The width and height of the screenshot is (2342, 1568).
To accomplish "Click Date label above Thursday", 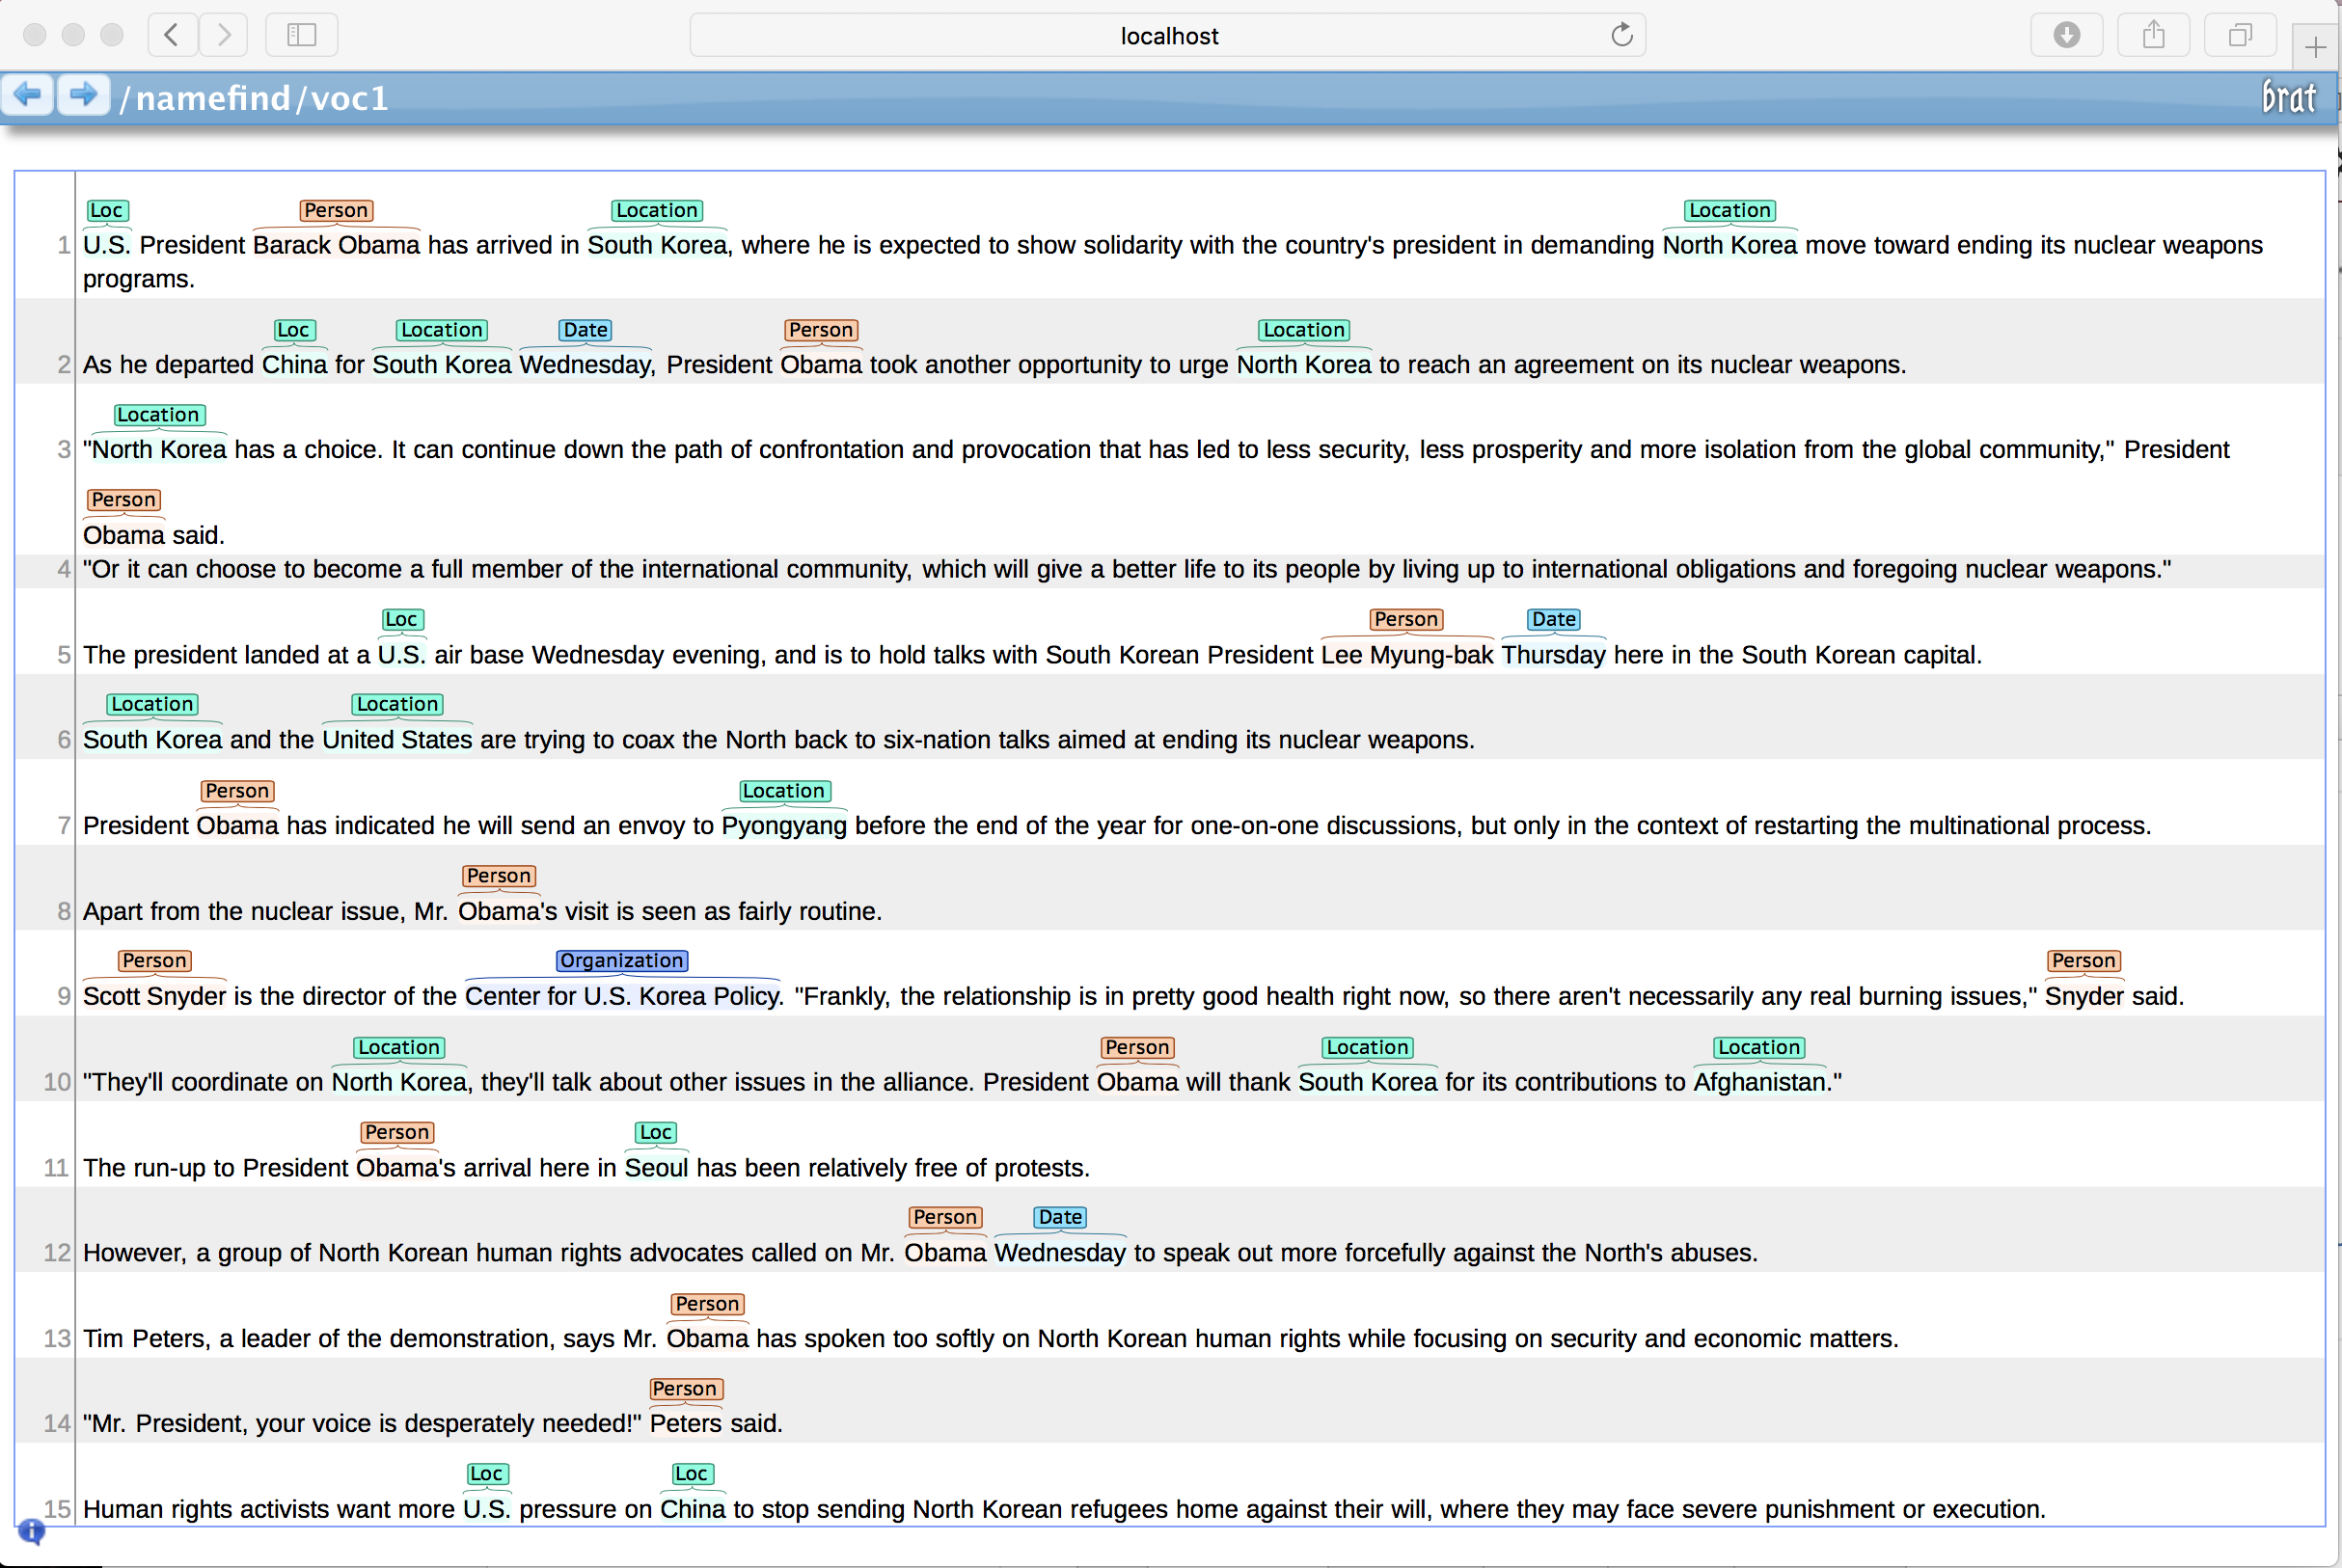I will 1553,620.
